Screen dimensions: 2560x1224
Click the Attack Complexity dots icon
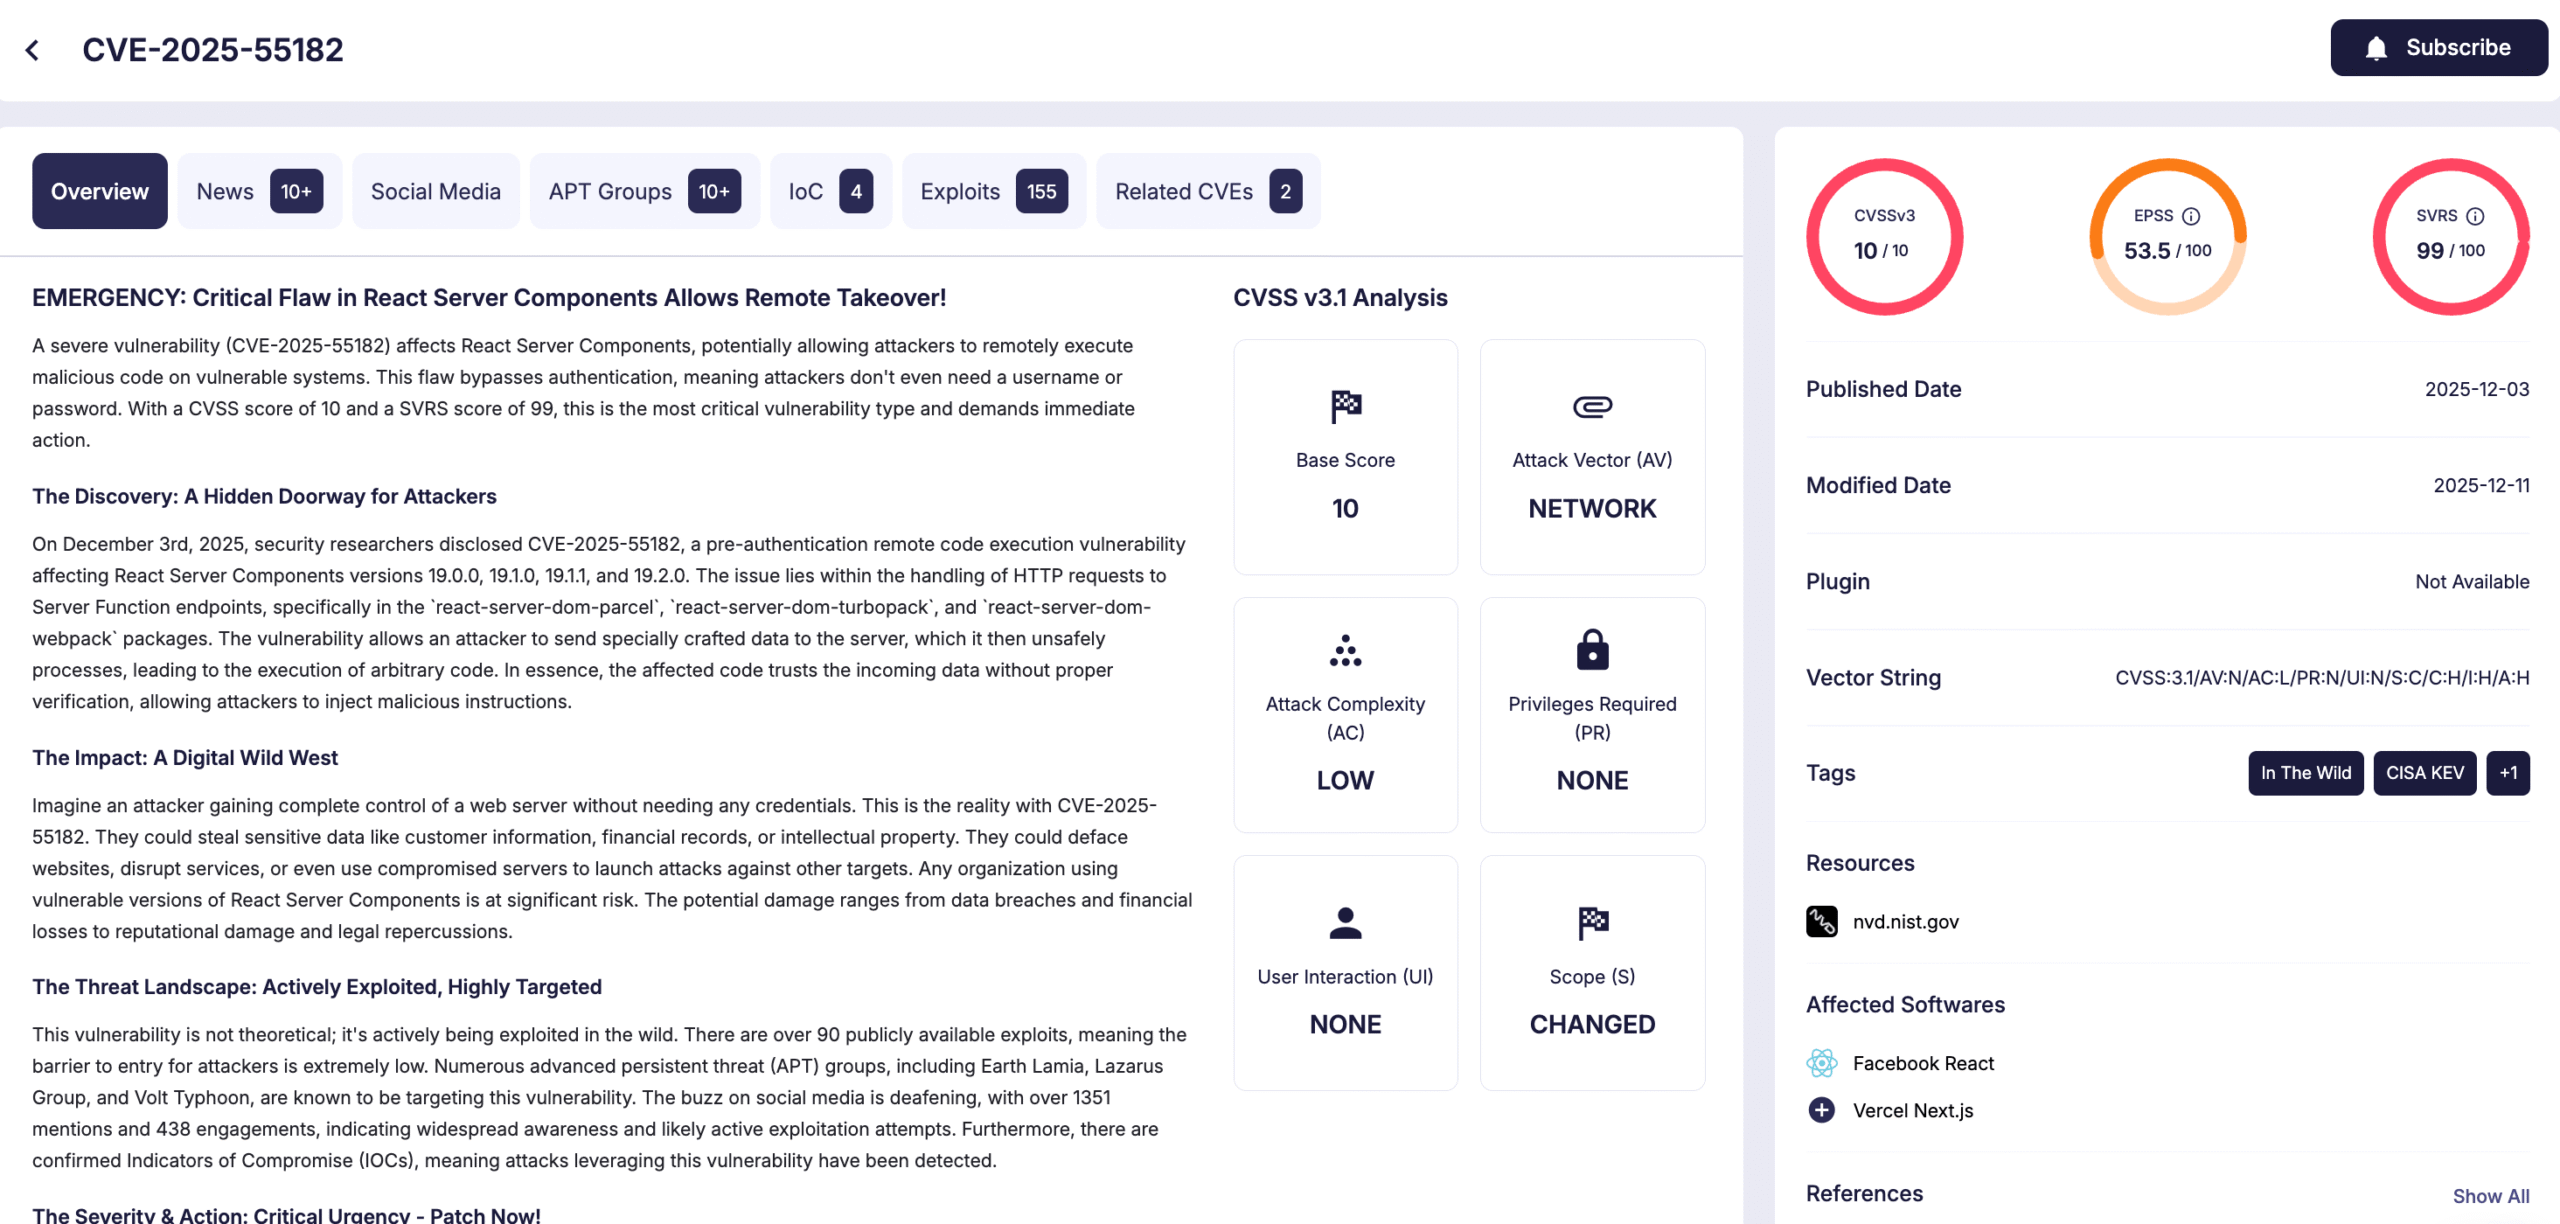point(1345,650)
